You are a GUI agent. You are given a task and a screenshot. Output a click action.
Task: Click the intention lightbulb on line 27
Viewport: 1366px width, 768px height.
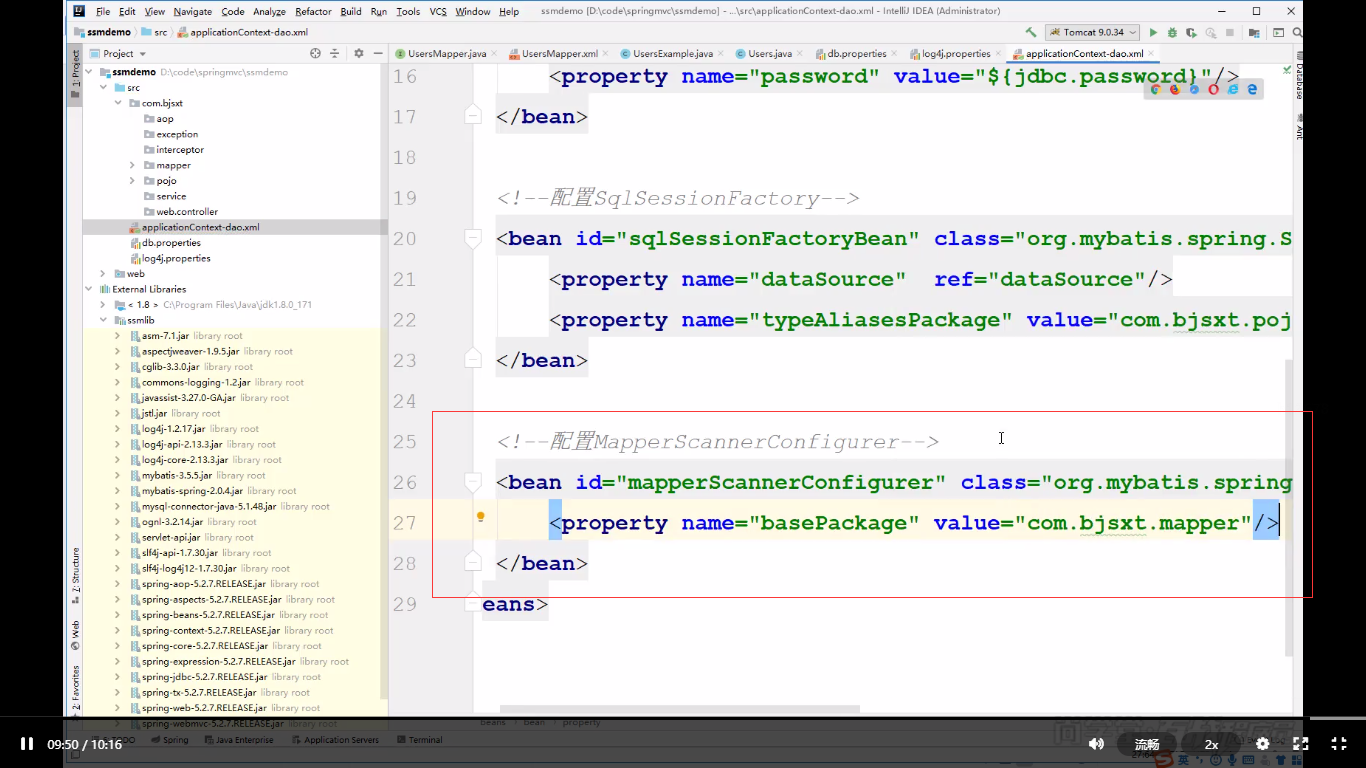coord(480,517)
